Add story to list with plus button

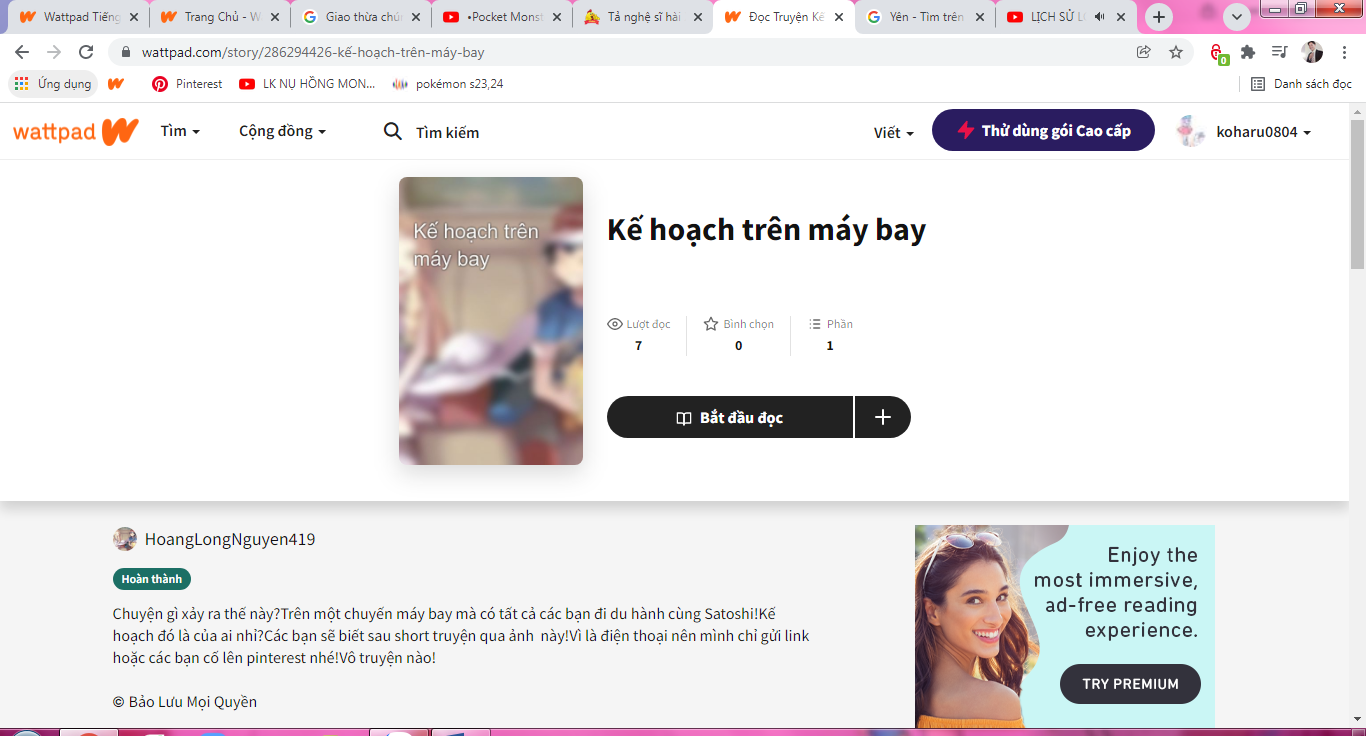point(883,417)
